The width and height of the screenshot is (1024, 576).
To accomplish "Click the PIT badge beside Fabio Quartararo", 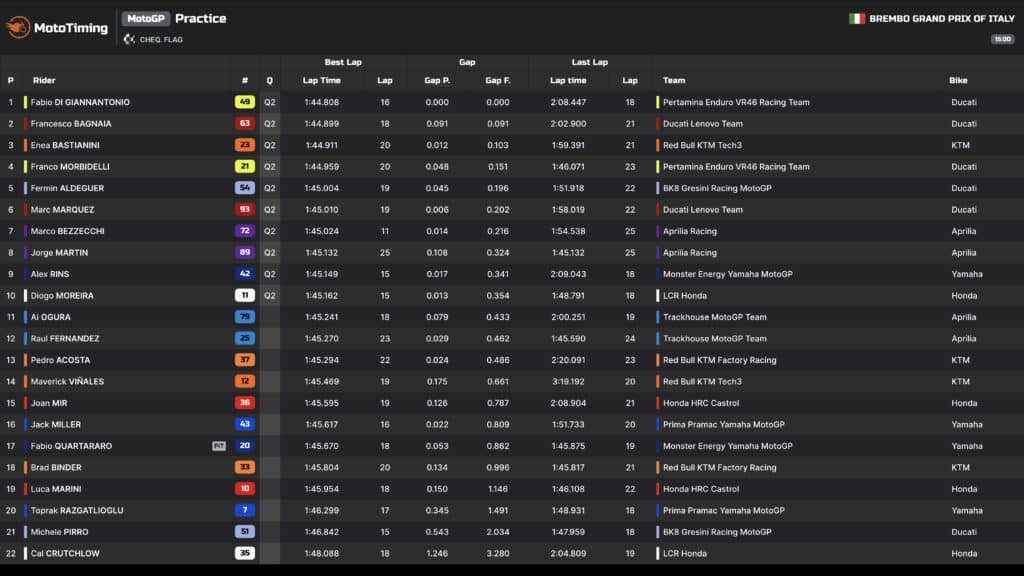I will coord(219,446).
